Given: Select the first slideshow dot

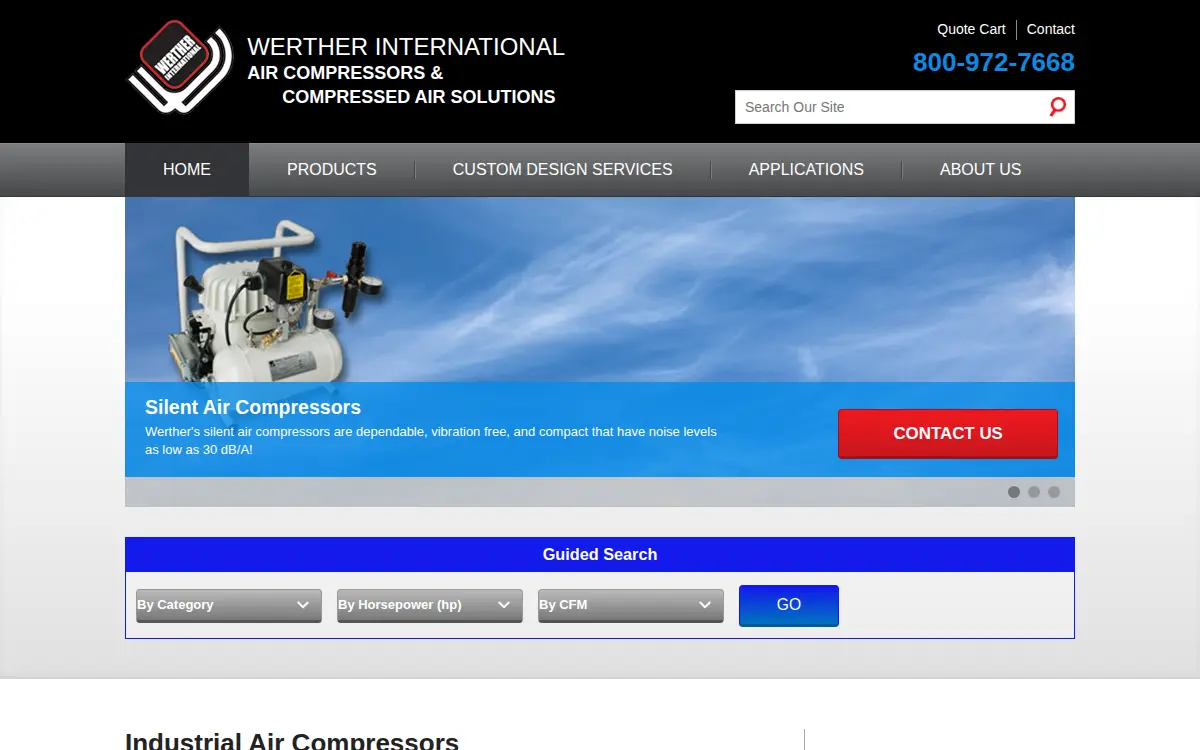Looking at the screenshot, I should (x=1014, y=492).
